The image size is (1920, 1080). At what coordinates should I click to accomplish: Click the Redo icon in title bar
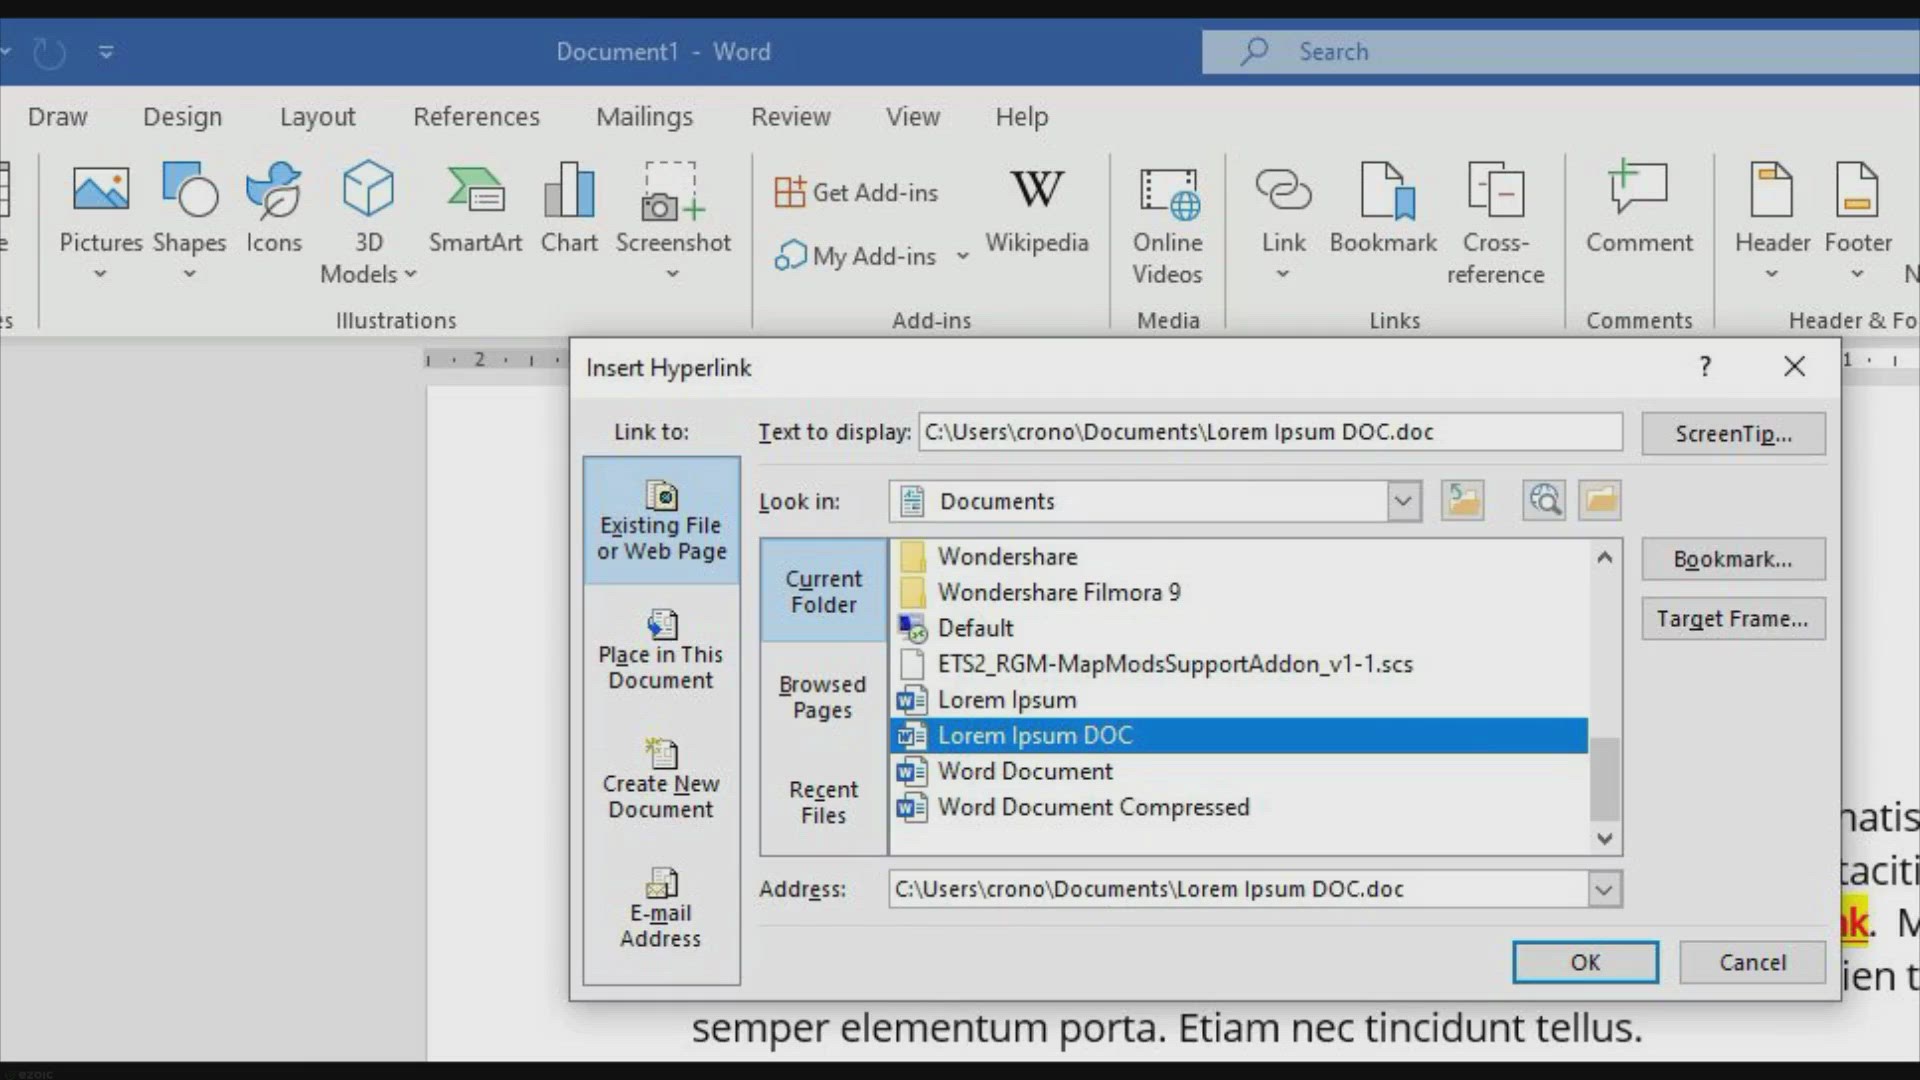coord(49,52)
